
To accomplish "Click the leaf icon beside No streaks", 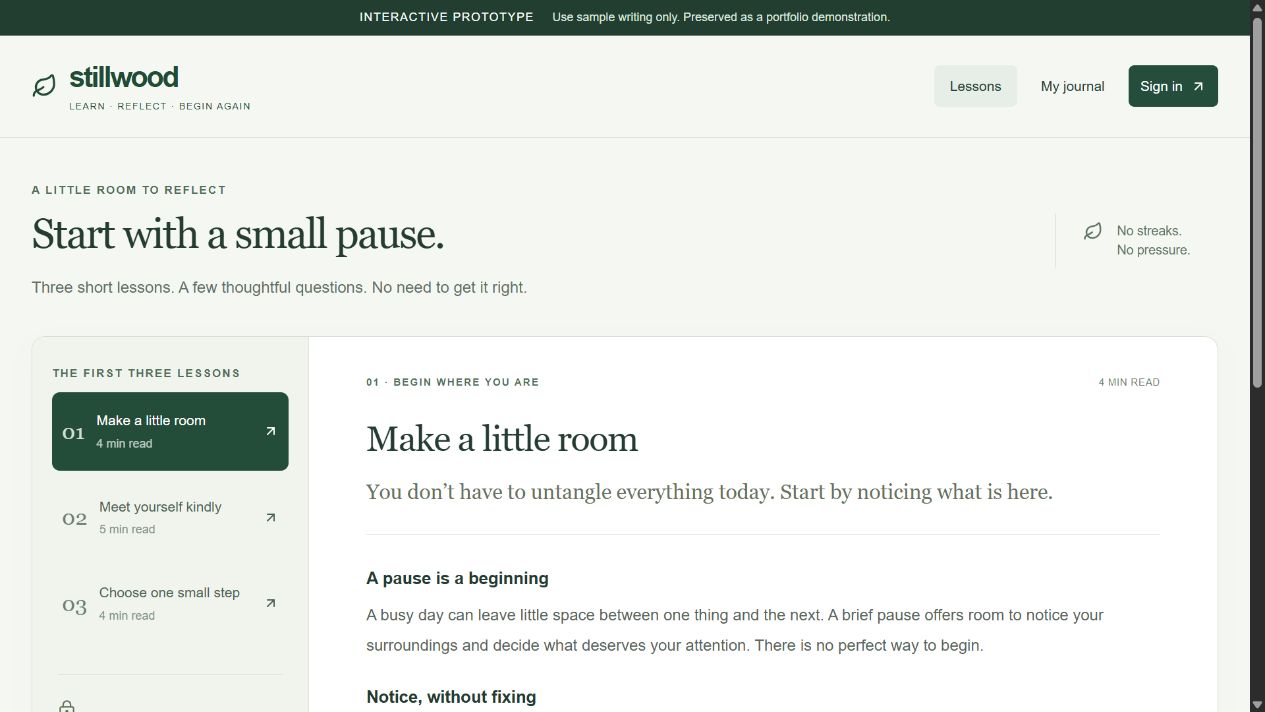I will coord(1093,231).
